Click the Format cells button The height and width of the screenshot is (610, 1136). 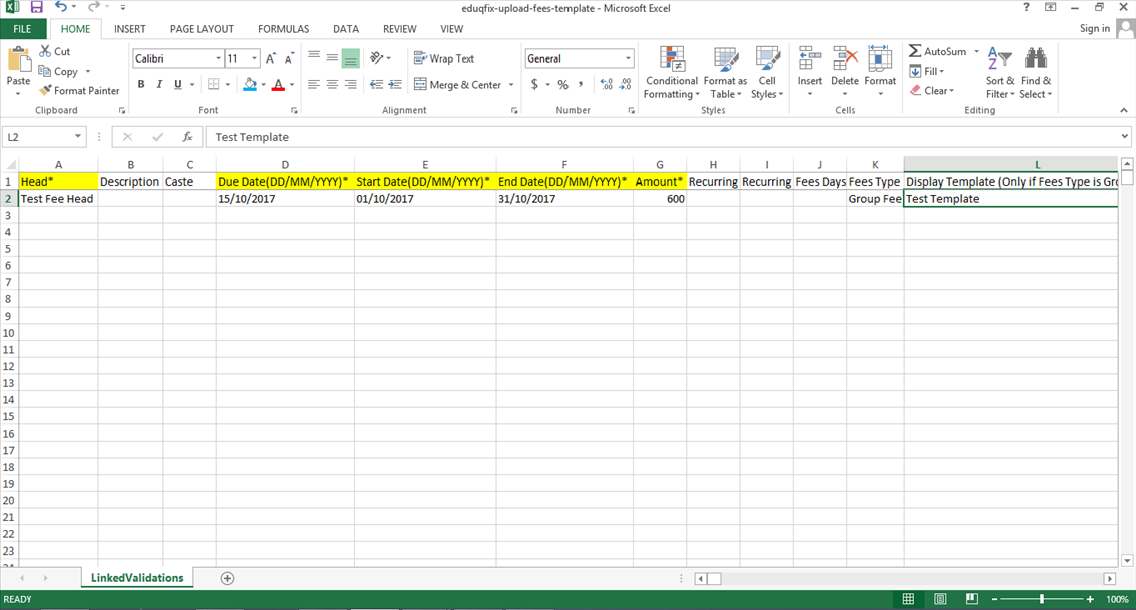tap(880, 71)
